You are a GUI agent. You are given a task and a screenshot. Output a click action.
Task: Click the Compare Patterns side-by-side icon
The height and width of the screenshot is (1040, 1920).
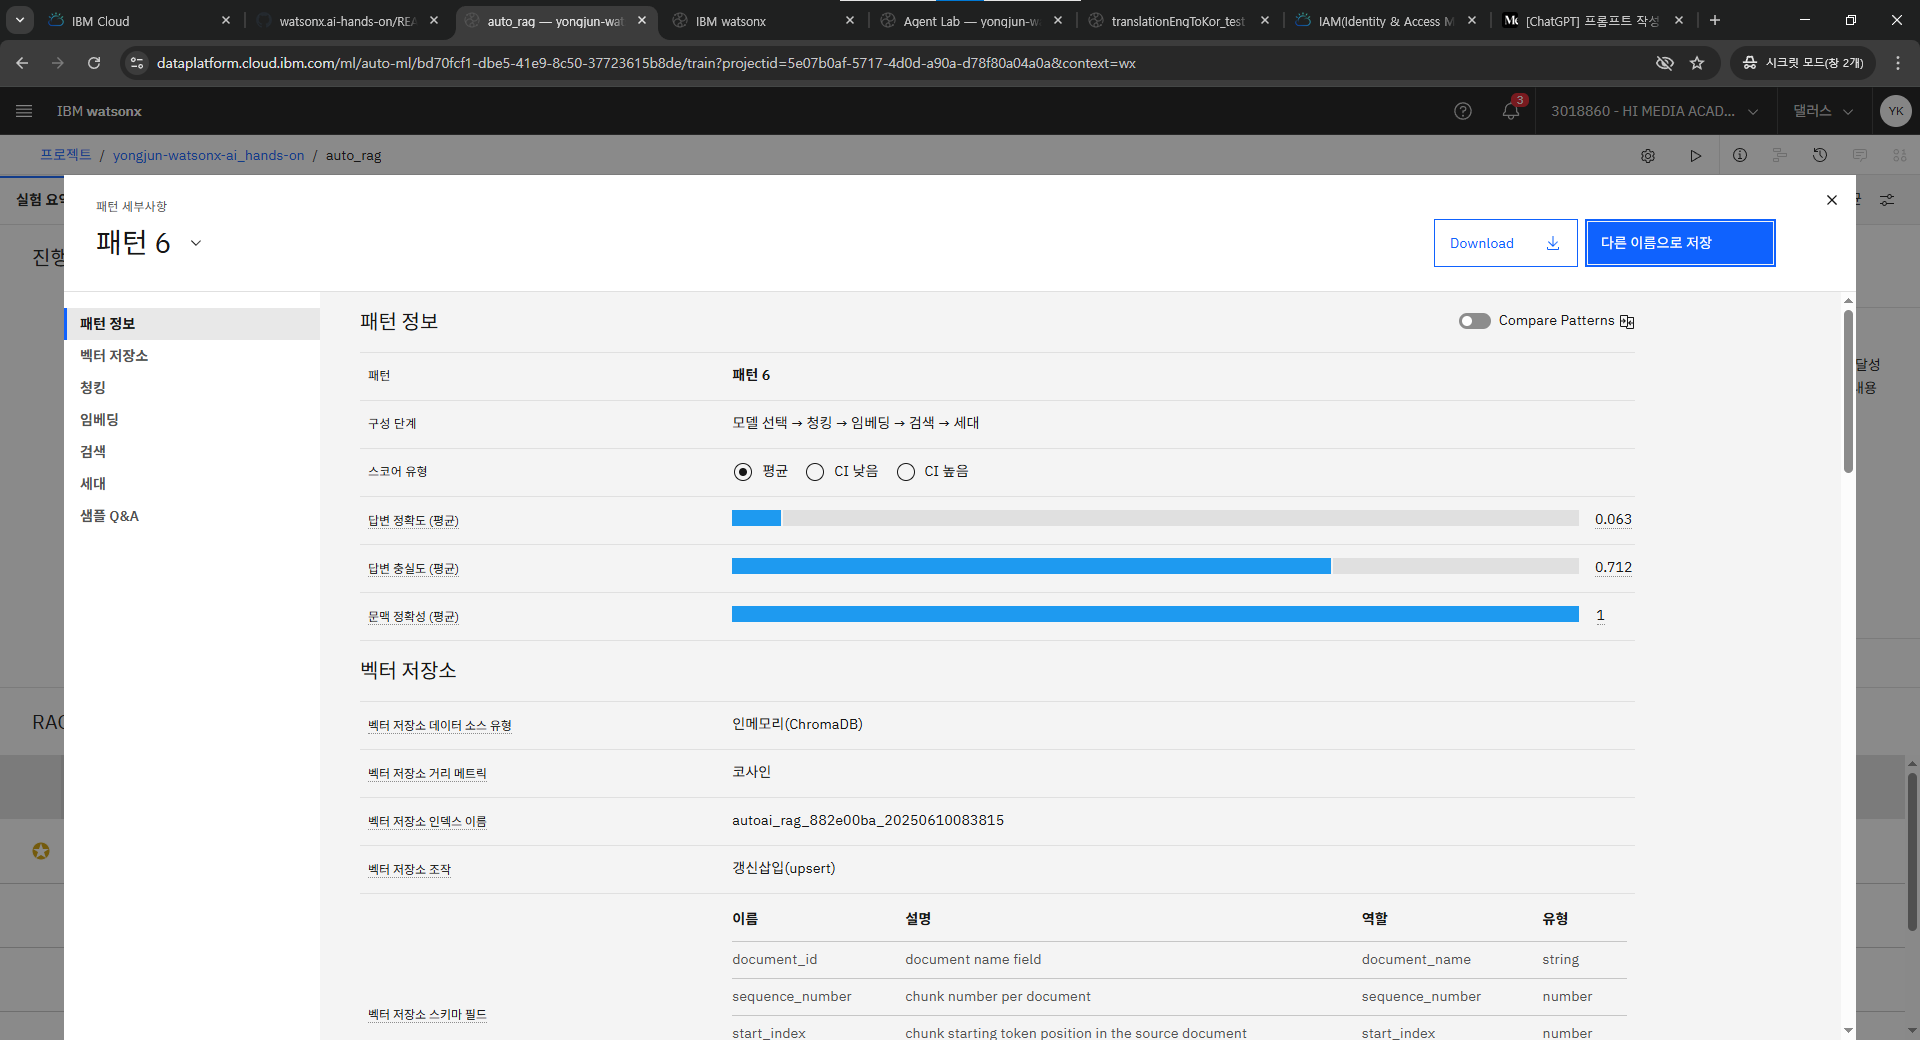click(1627, 321)
